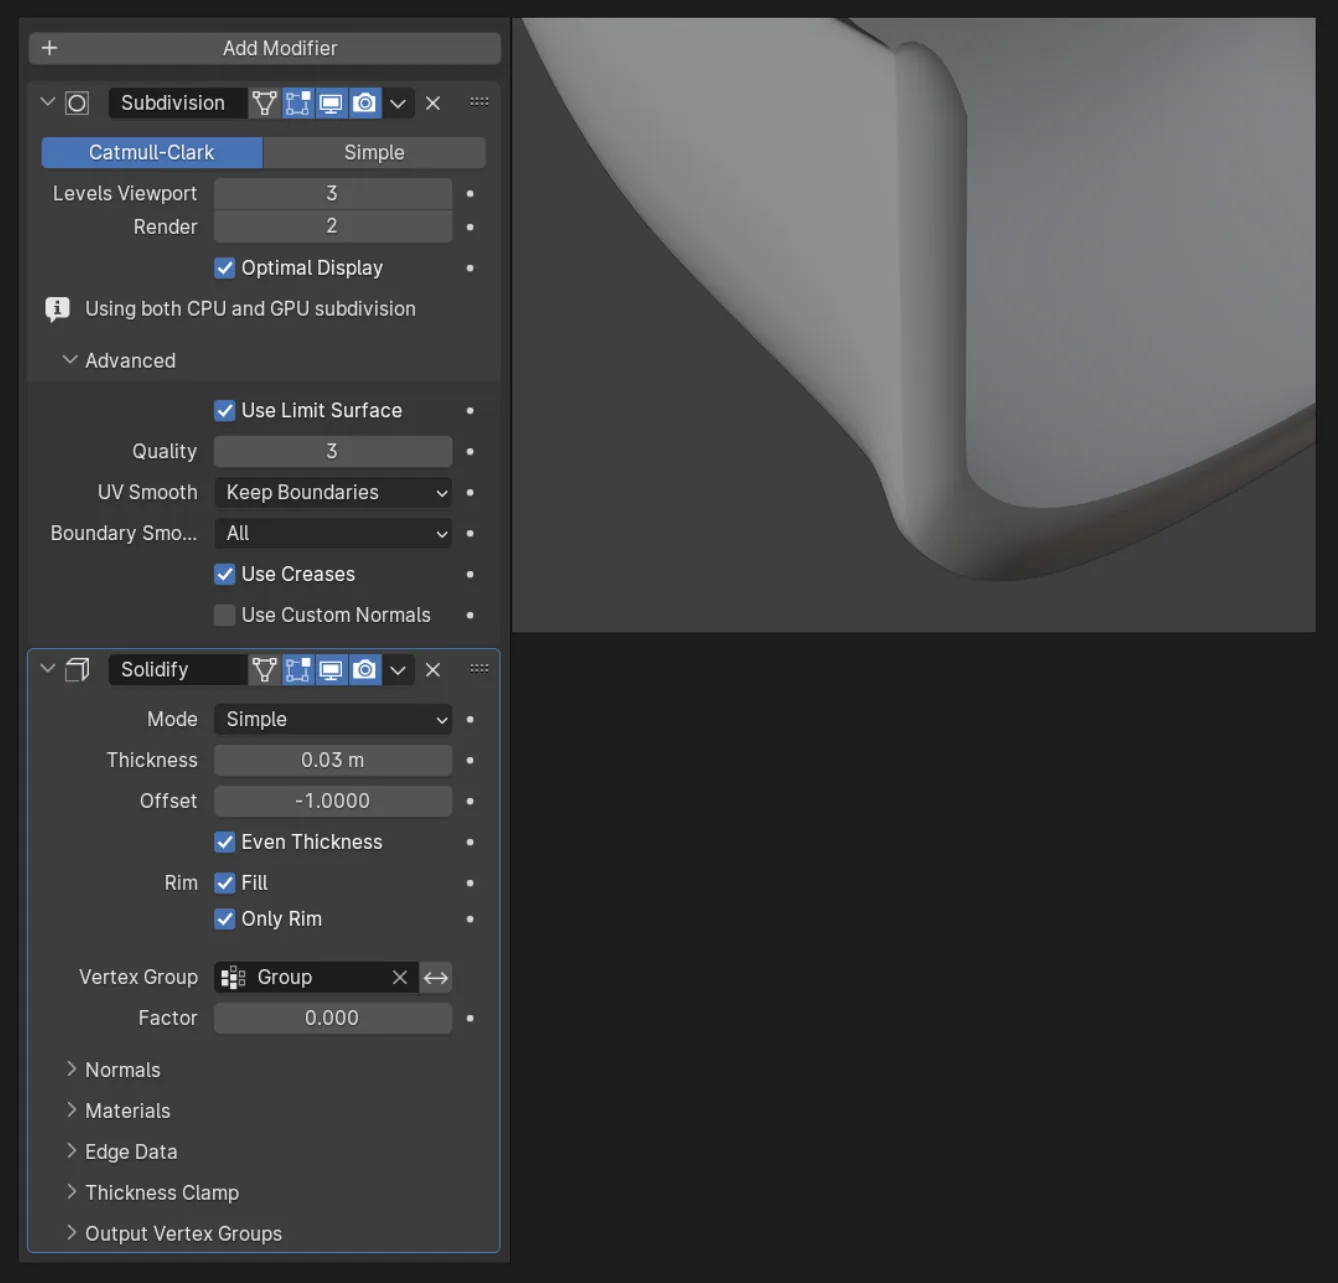Viewport: 1338px width, 1283px height.
Task: Toggle the Optimal Display checkbox
Action: 225,268
